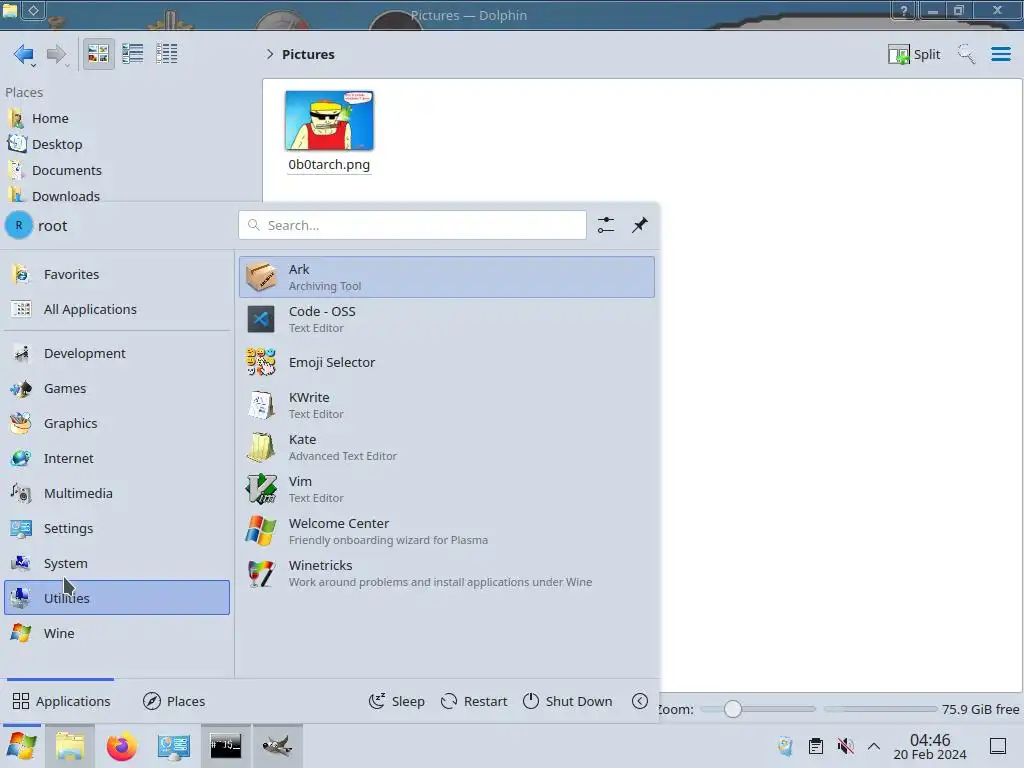
Task: Select Favorites category
Action: 117,274
